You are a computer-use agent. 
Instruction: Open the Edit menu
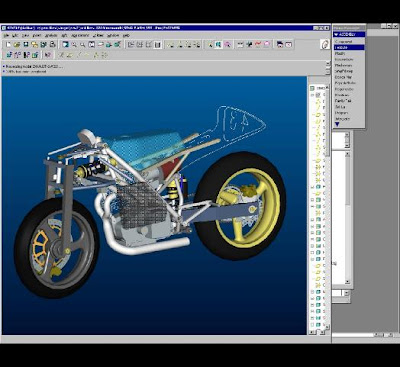coord(15,35)
